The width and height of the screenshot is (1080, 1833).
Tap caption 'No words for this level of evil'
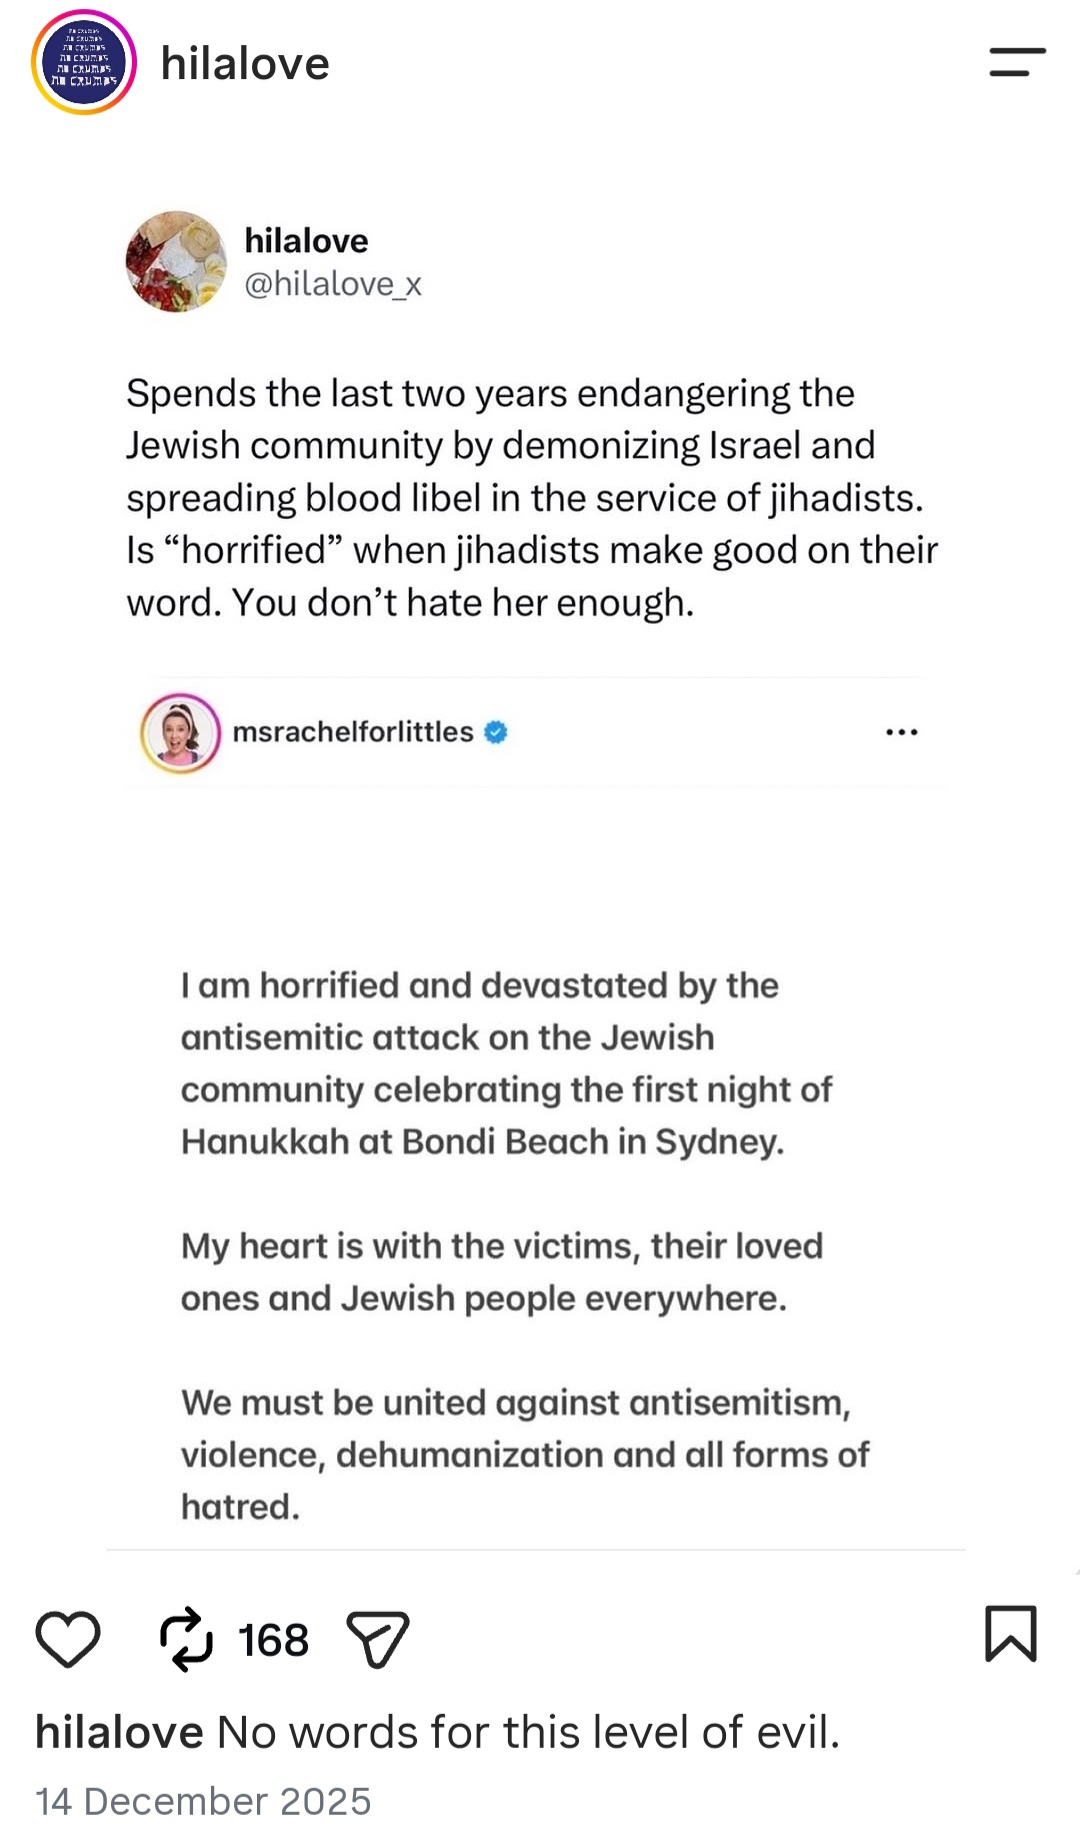tap(528, 1732)
